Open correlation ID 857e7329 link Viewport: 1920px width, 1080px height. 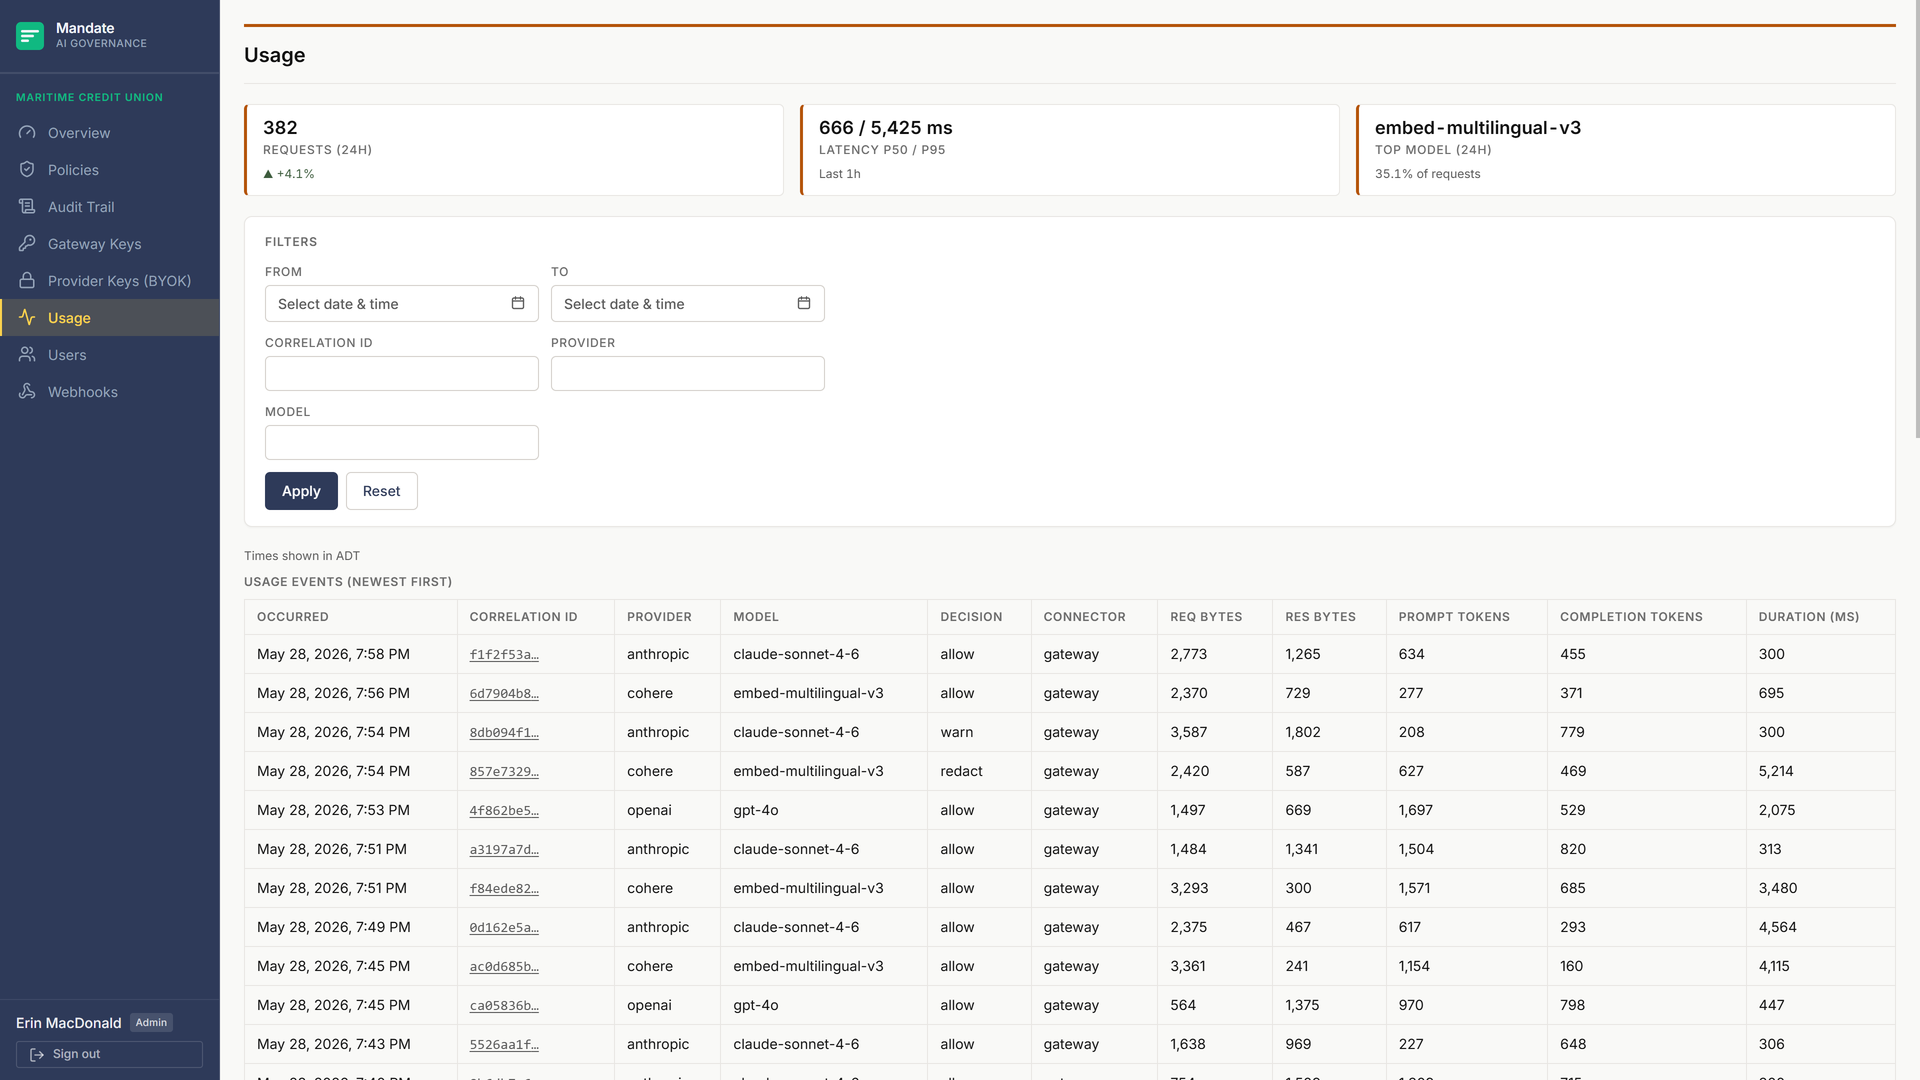coord(504,772)
